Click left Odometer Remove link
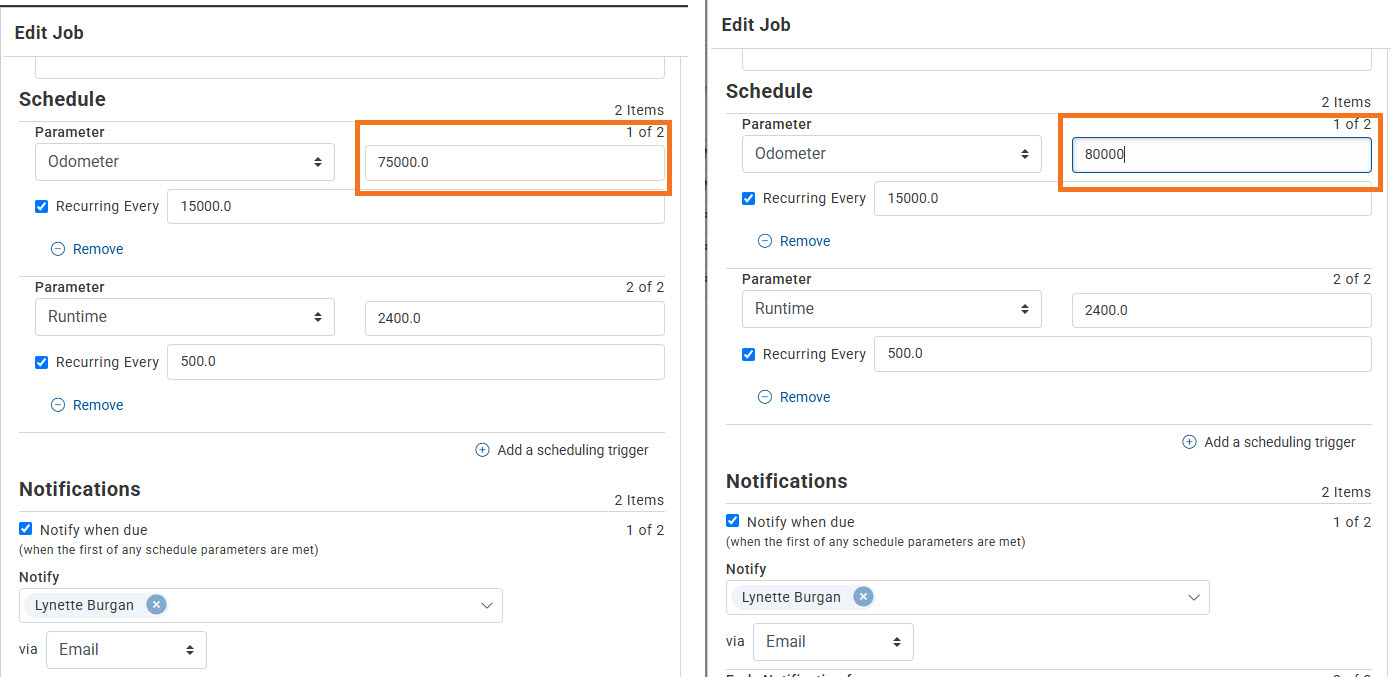The width and height of the screenshot is (1391, 677). tap(98, 249)
